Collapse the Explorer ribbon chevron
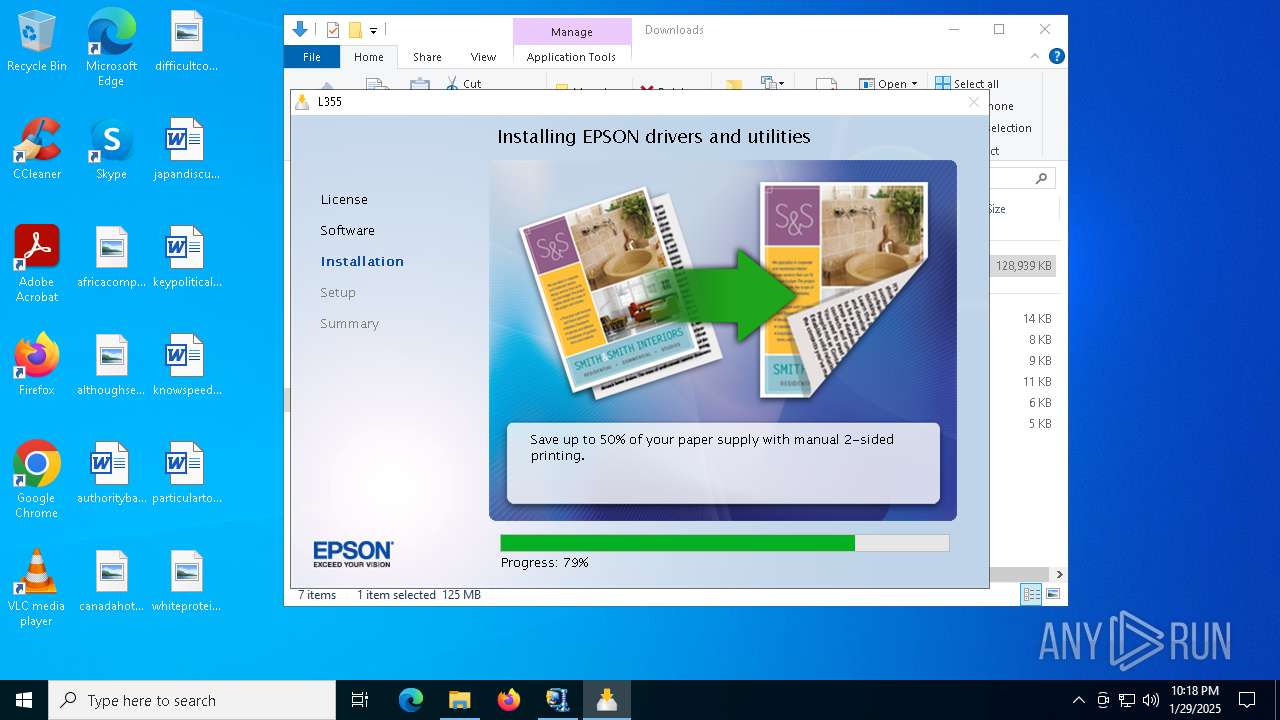1280x720 pixels. [x=1035, y=57]
